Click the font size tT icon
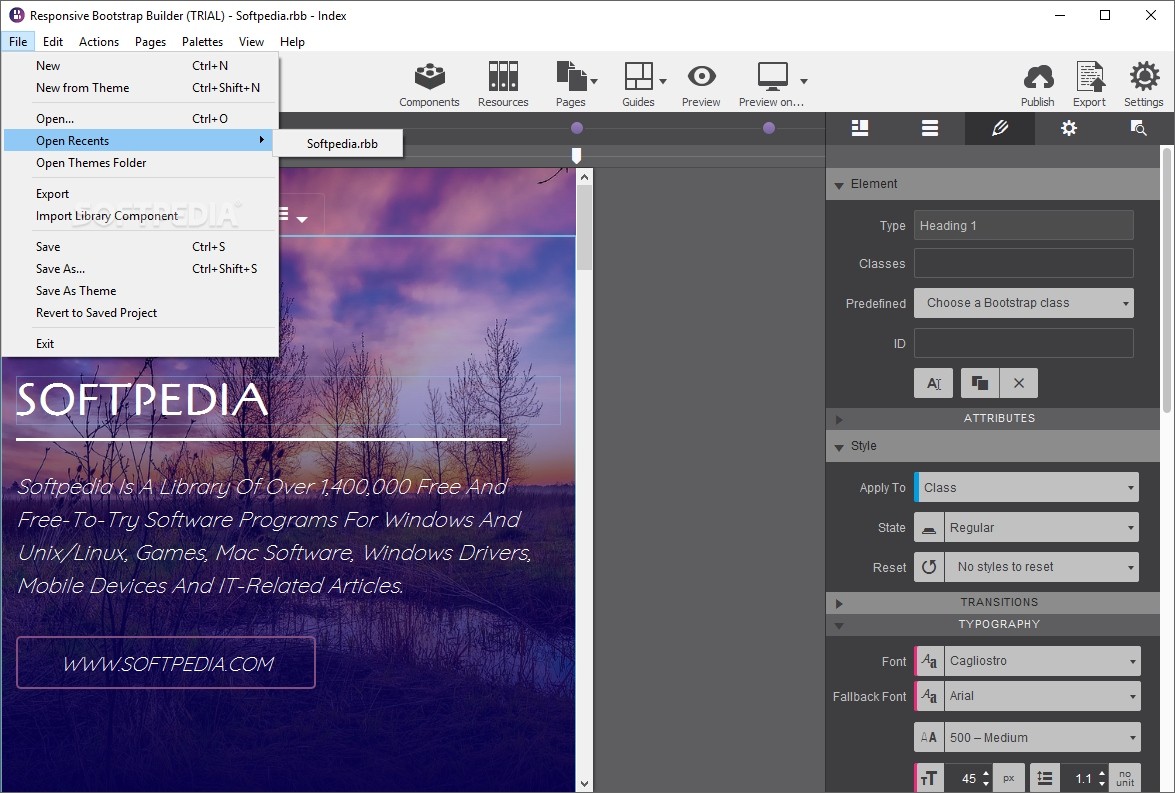1175x793 pixels. (x=929, y=778)
